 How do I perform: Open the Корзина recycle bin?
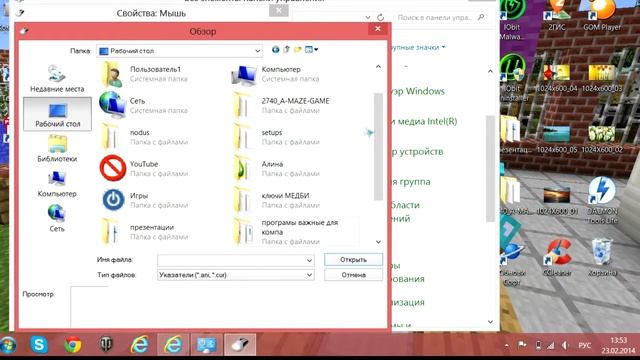point(602,258)
